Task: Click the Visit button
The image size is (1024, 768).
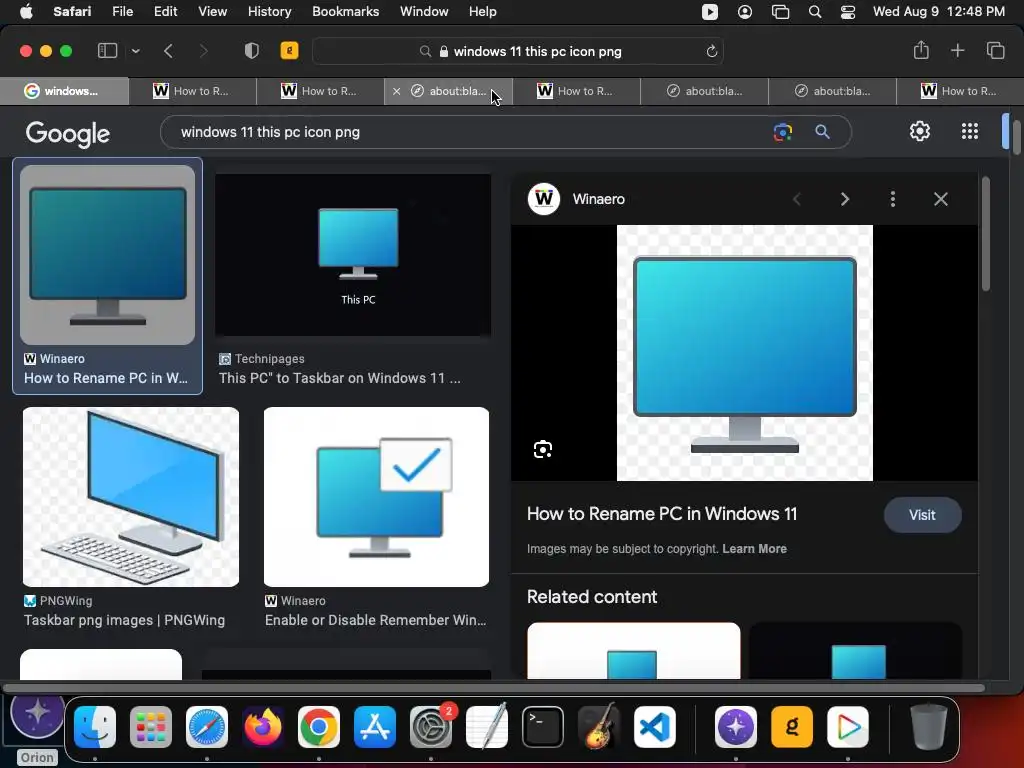Action: (x=922, y=515)
